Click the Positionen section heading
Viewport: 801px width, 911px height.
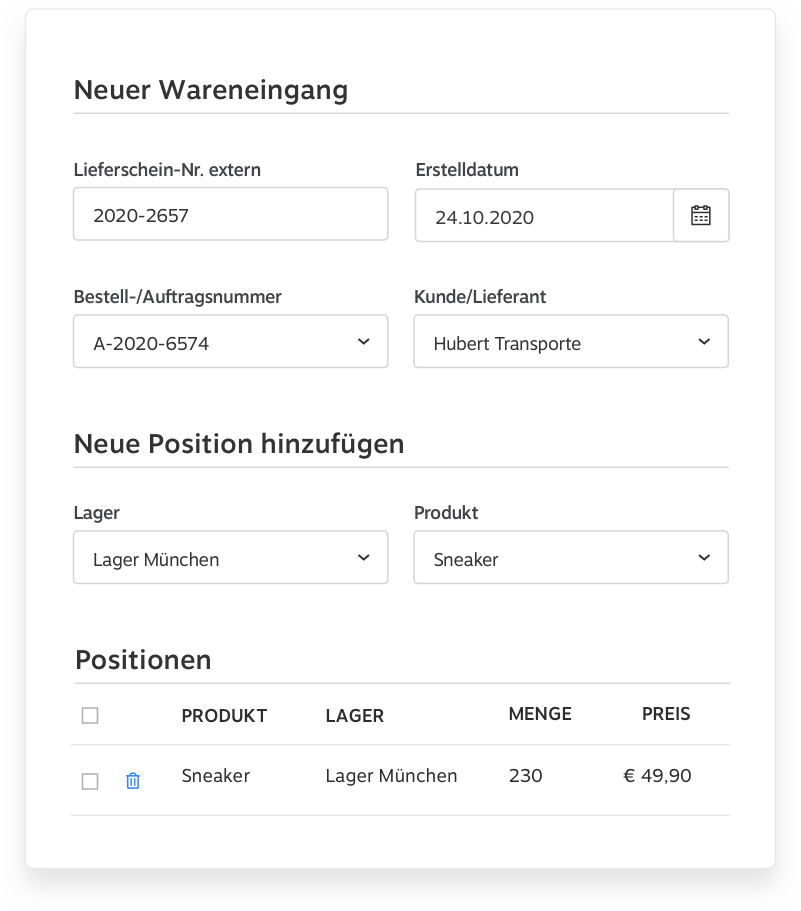(143, 660)
